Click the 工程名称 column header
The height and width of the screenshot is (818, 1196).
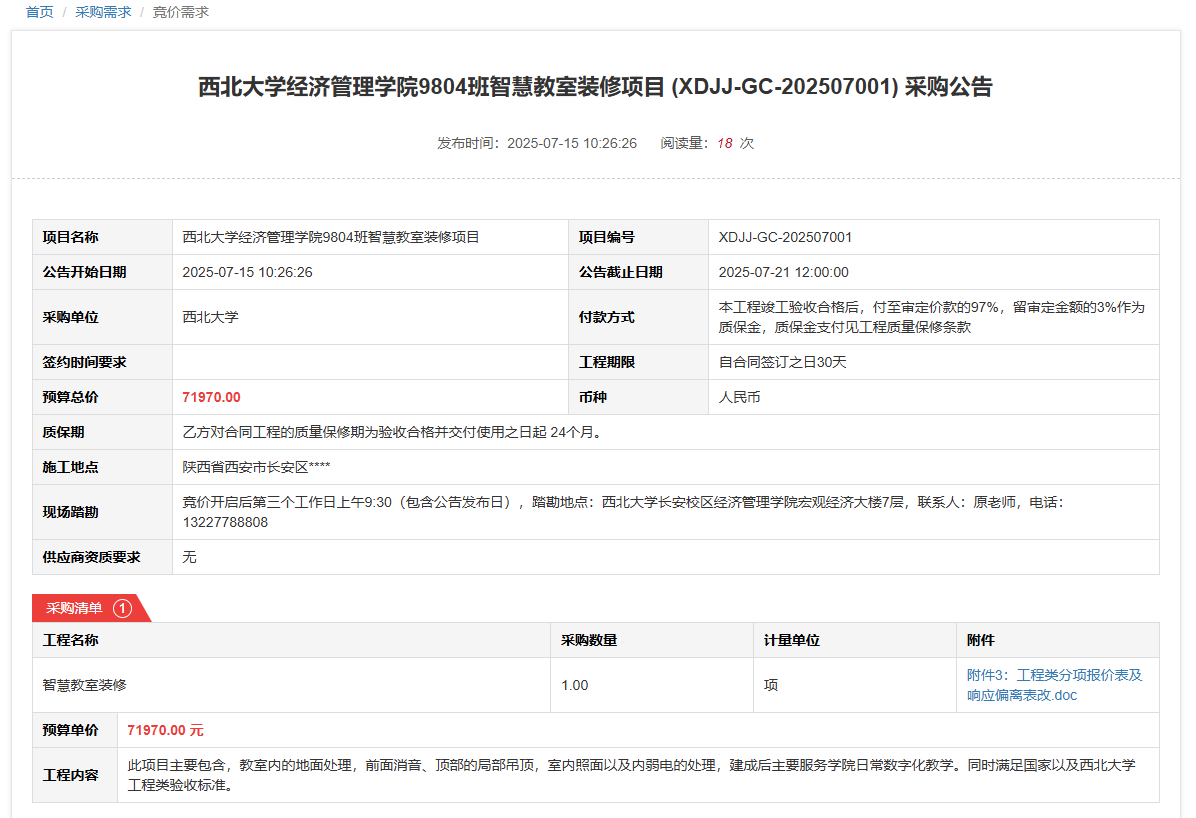[70, 640]
